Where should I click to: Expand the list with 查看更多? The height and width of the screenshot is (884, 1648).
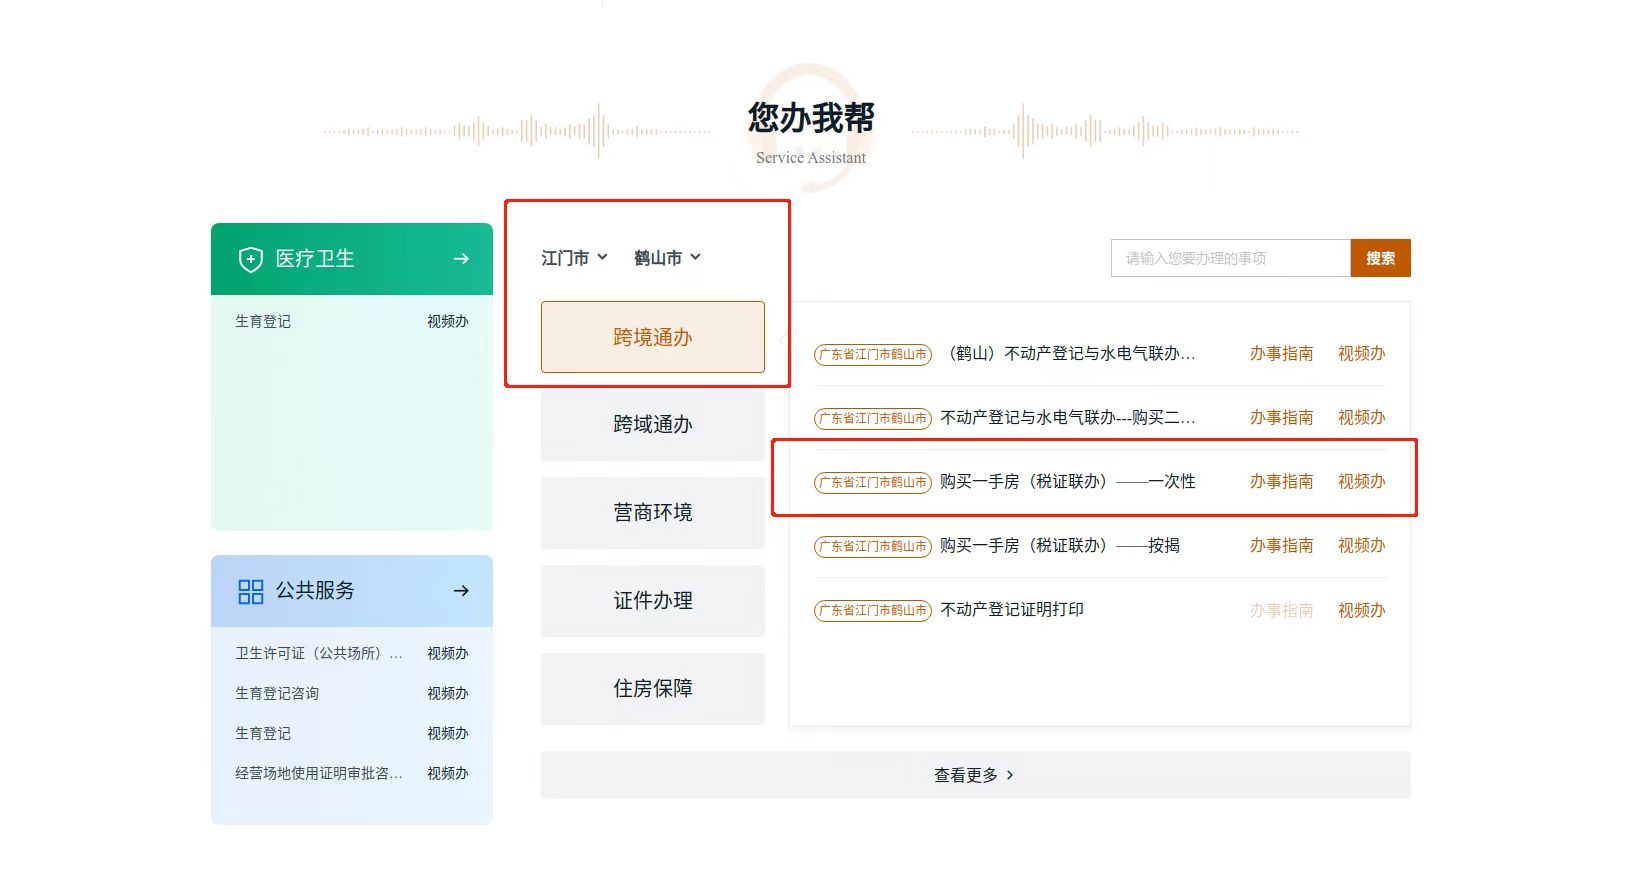click(975, 775)
